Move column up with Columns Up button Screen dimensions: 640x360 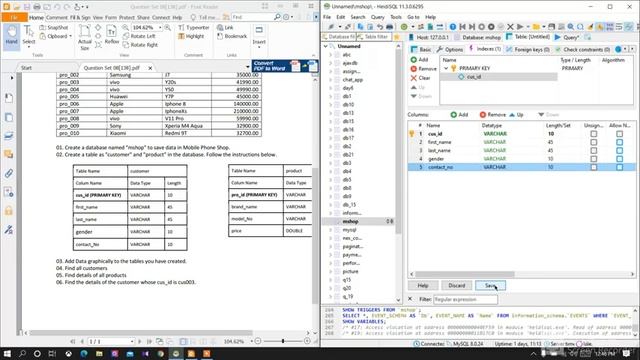516,115
